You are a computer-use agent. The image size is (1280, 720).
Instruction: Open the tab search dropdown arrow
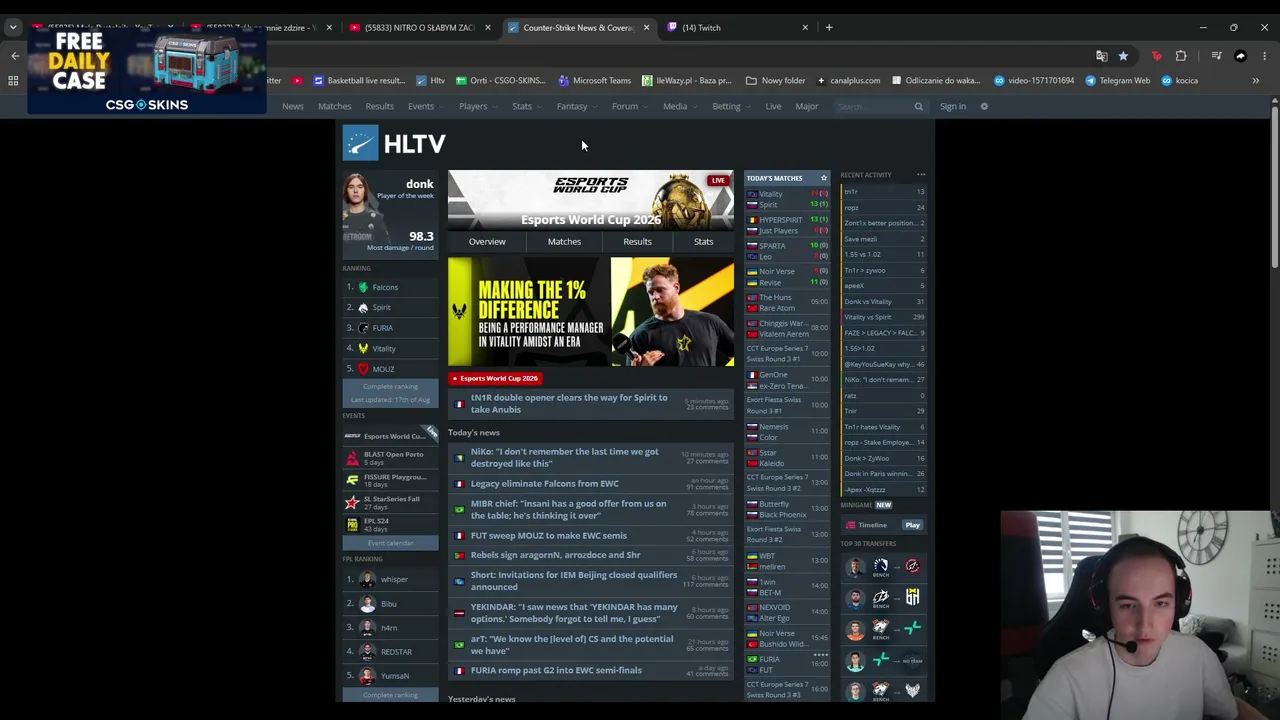click(13, 27)
